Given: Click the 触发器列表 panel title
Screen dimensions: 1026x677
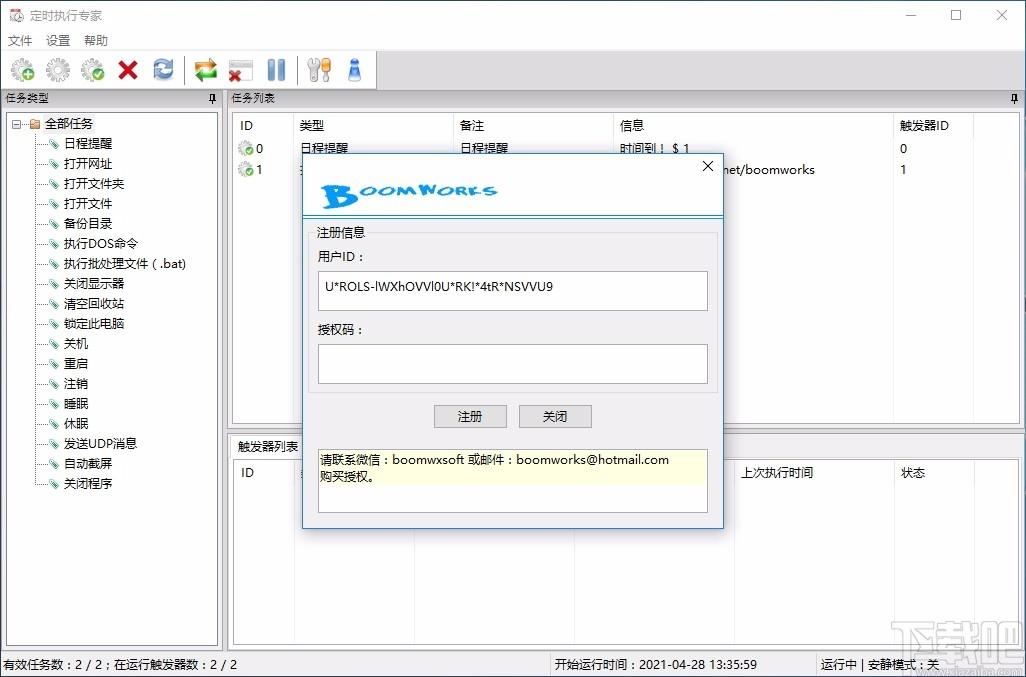Looking at the screenshot, I should click(268, 447).
